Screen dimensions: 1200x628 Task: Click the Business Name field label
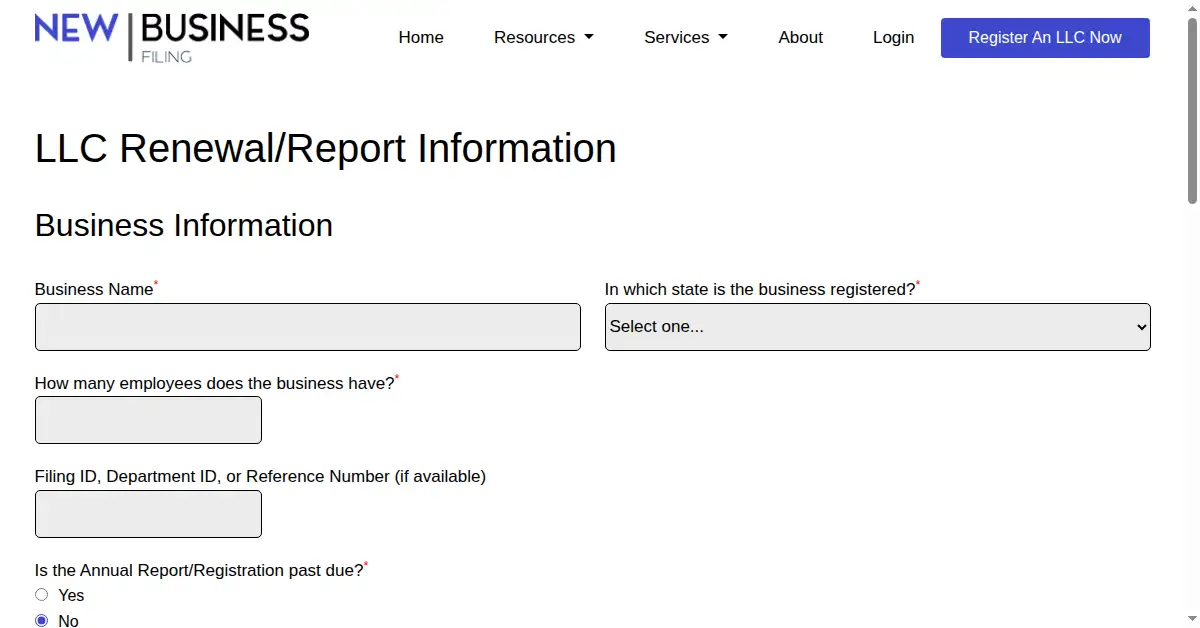coord(94,289)
